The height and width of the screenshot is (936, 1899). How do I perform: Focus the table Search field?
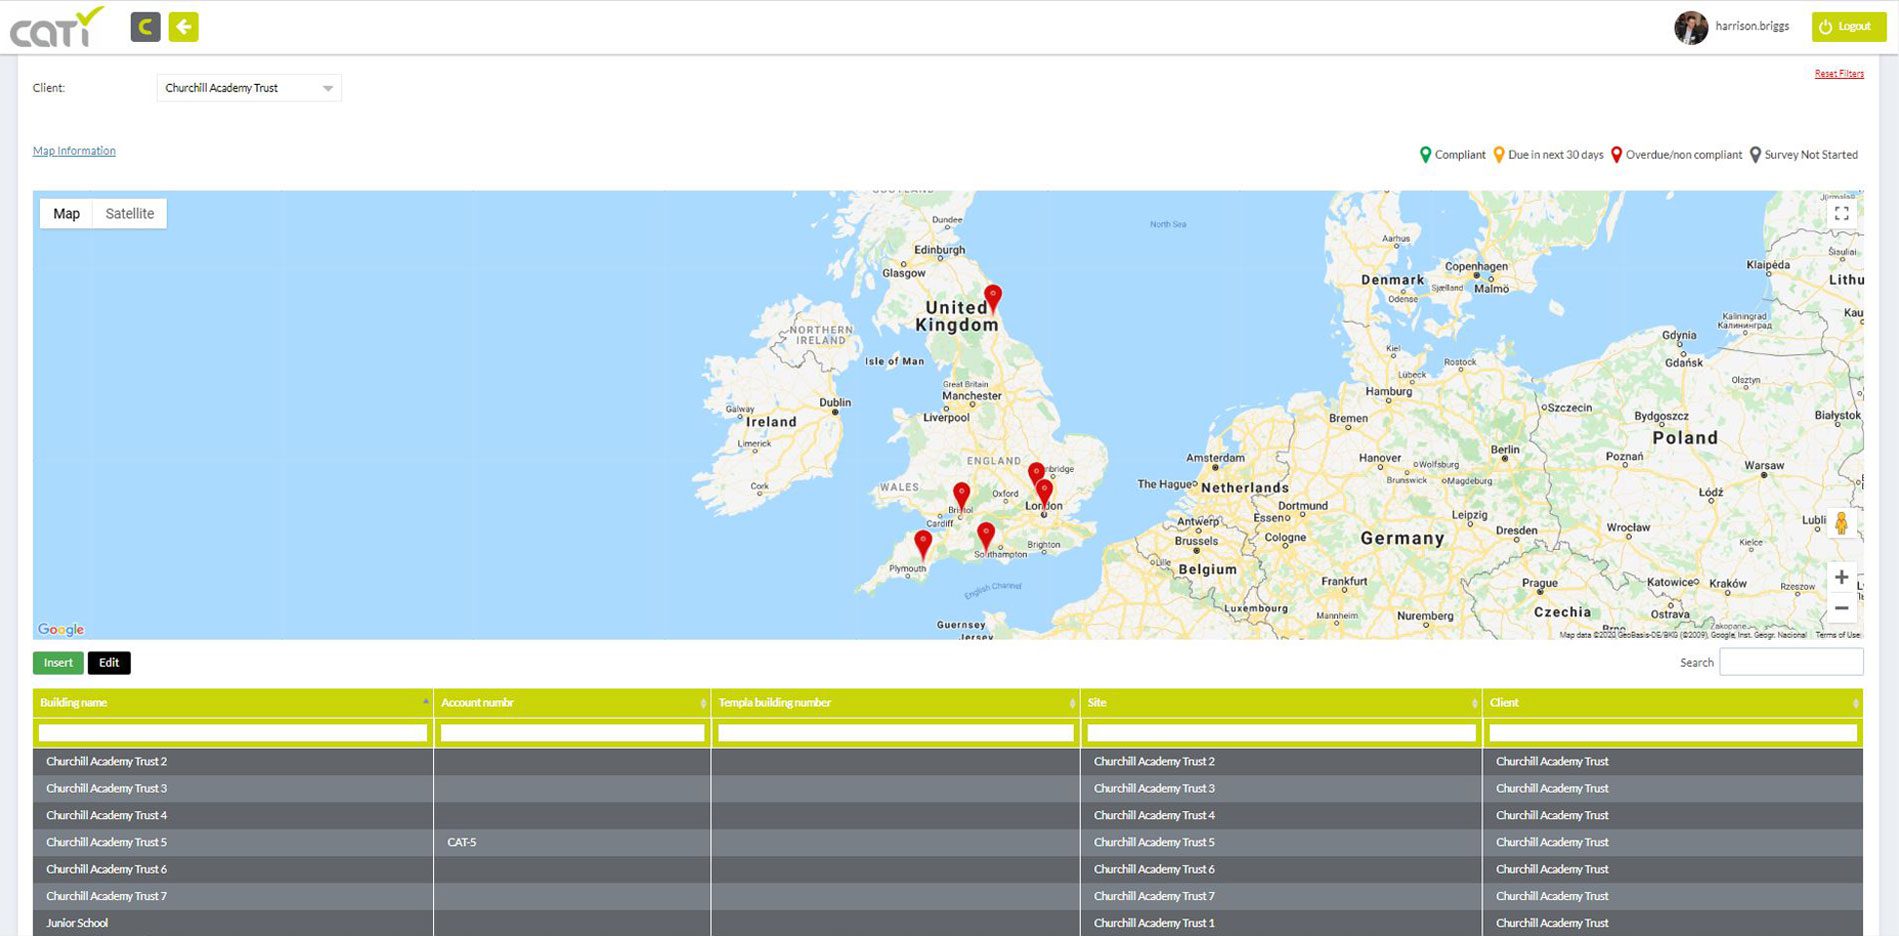click(1791, 662)
